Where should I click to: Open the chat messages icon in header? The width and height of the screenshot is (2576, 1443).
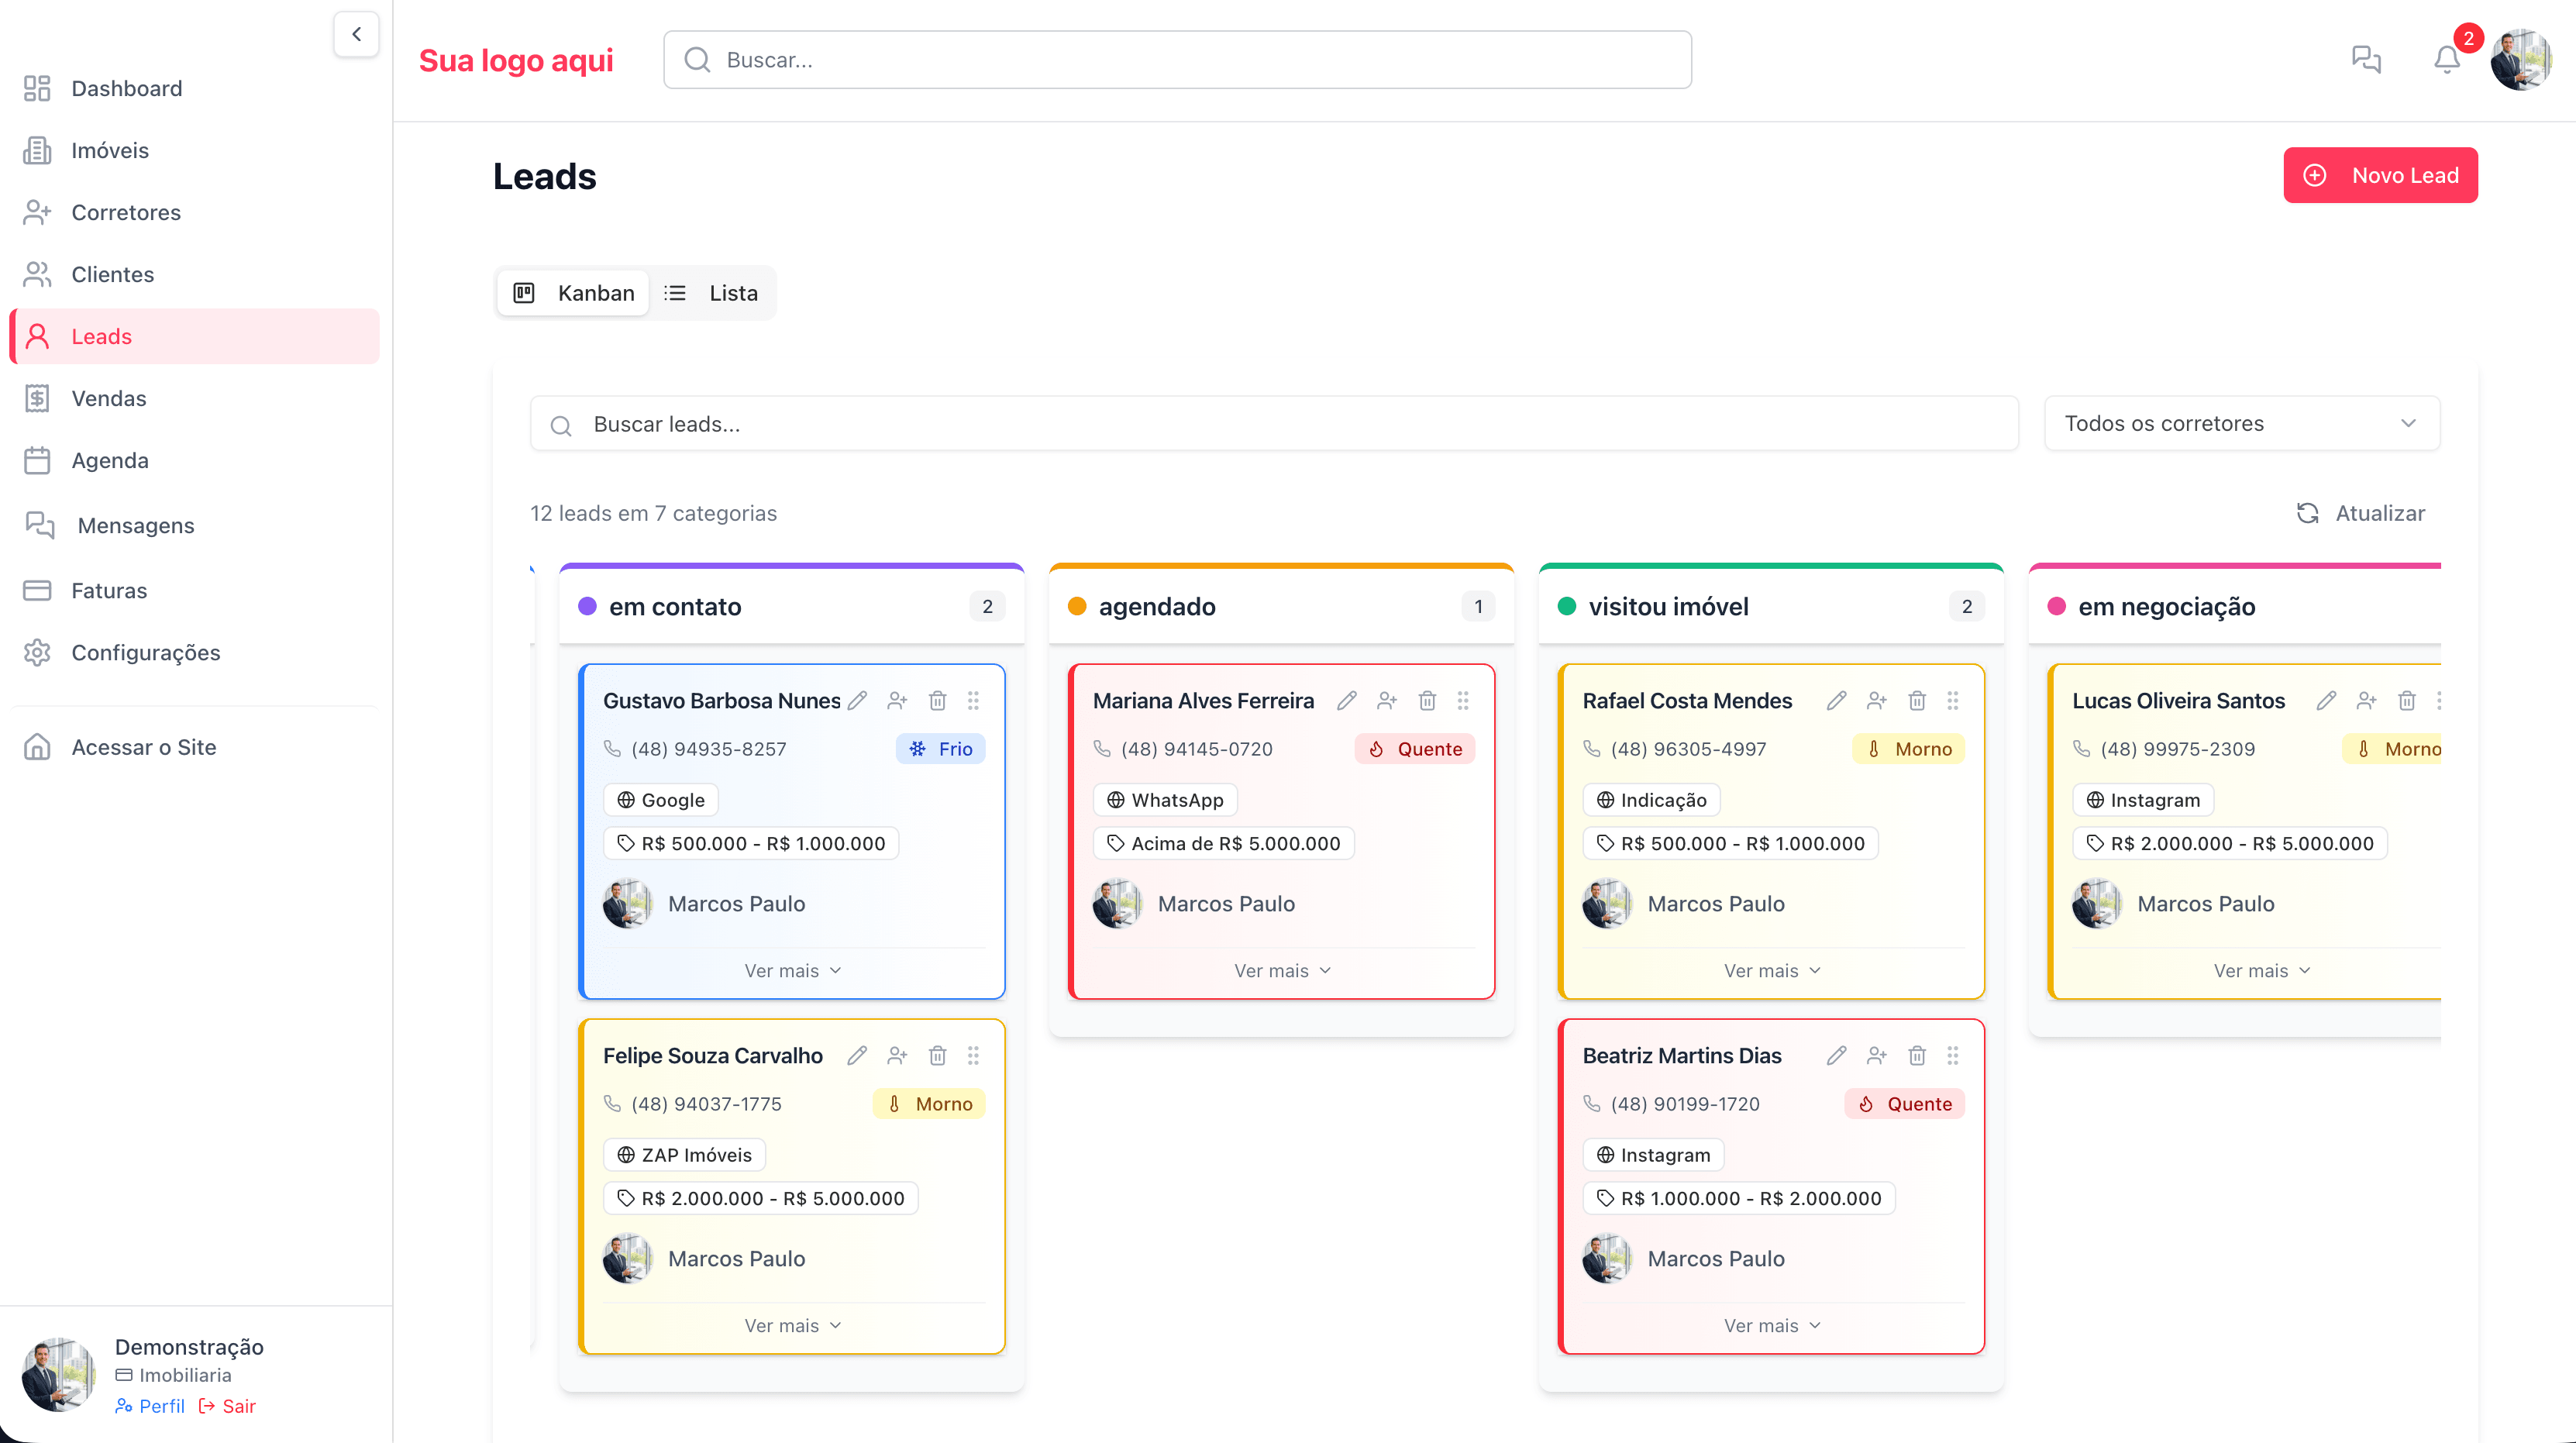[2366, 60]
